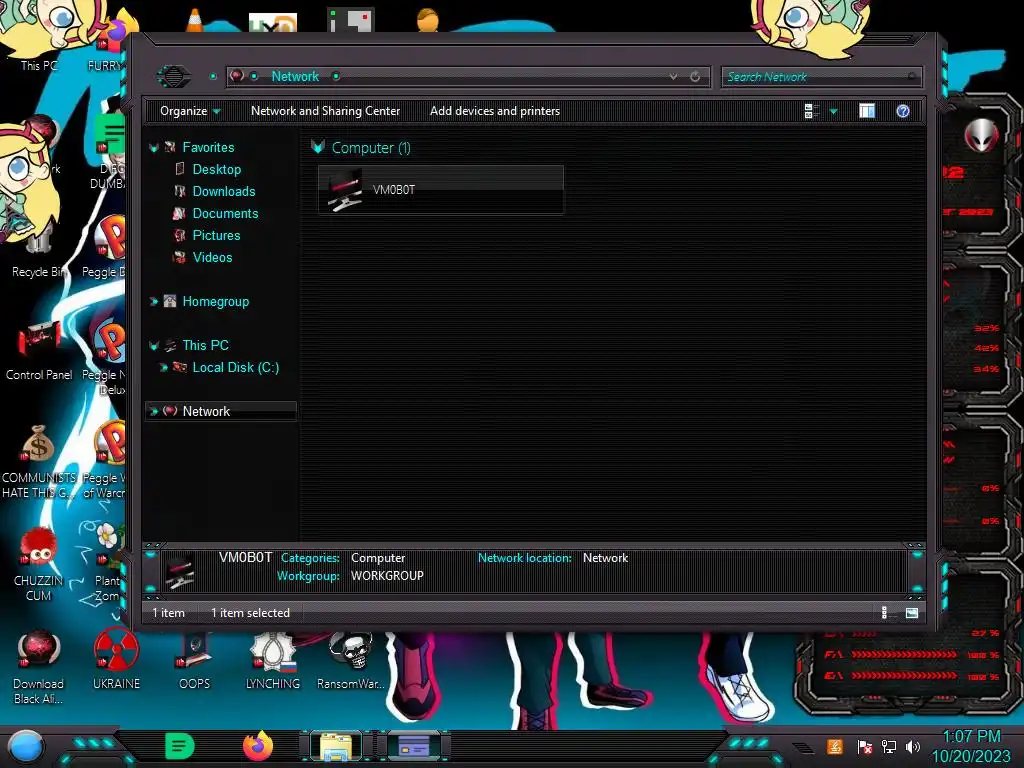1024x768 pixels.
Task: Switch to details view in status bar
Action: pos(884,613)
